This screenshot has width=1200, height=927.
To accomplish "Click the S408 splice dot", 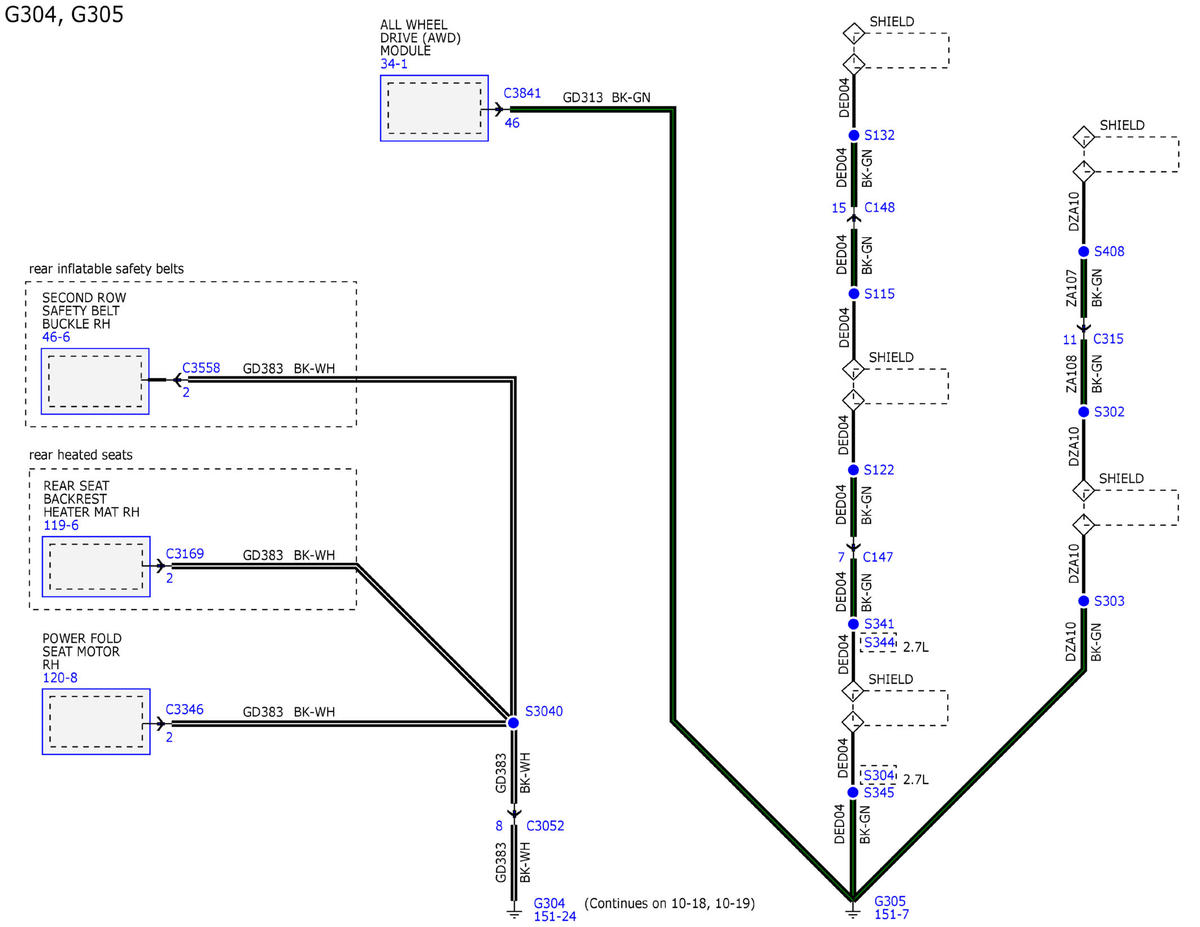I will pyautogui.click(x=1083, y=252).
